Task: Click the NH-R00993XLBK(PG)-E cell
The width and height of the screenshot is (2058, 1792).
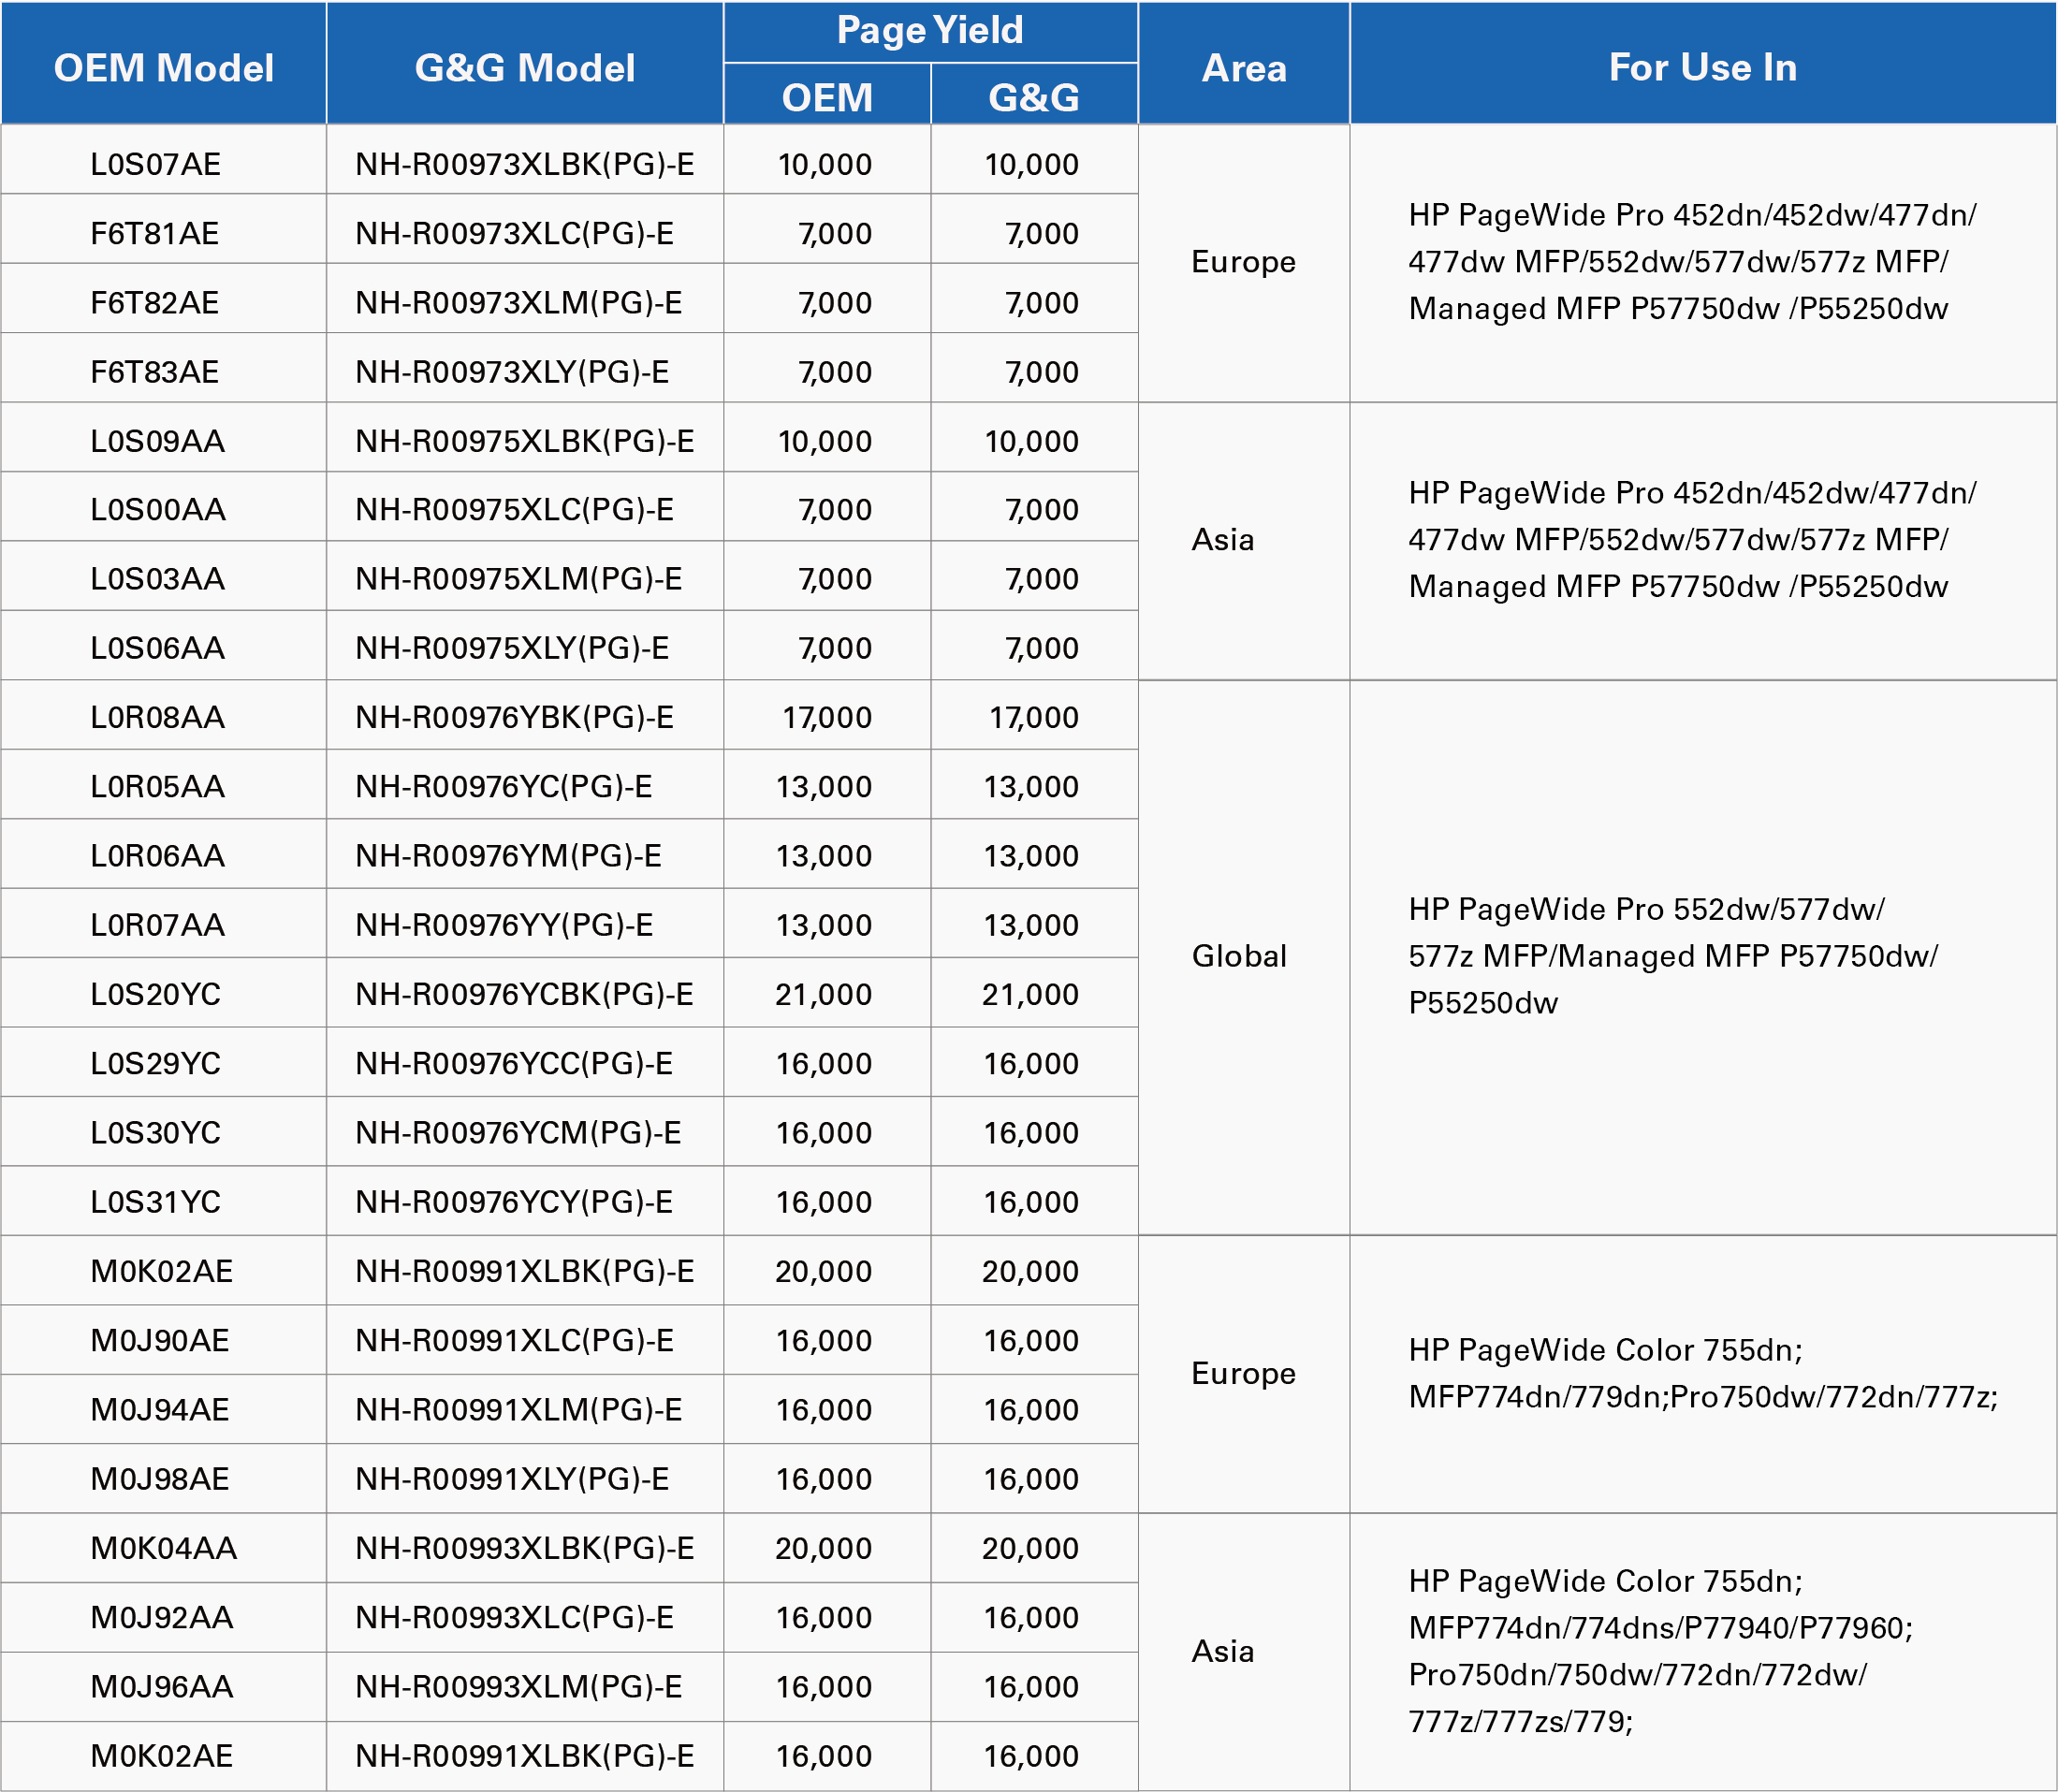Action: [x=525, y=1546]
